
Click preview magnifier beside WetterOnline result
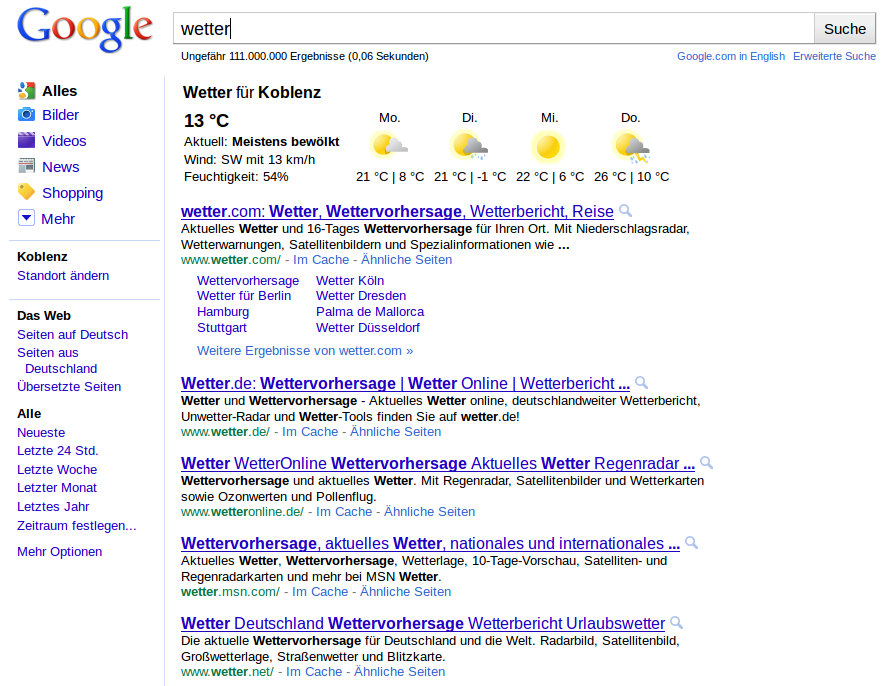(x=706, y=463)
